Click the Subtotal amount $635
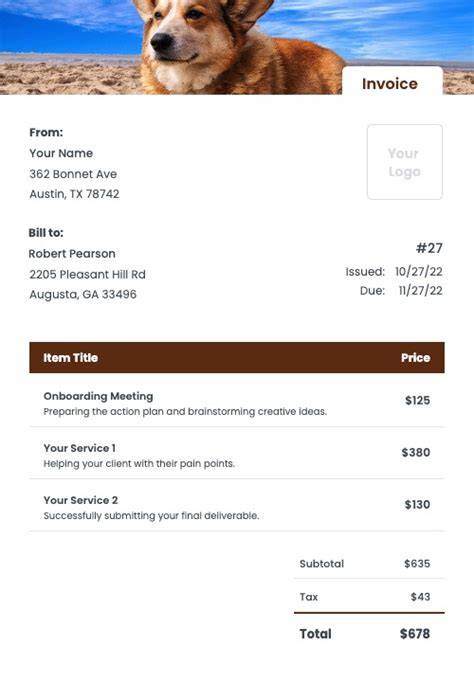The image size is (474, 682). tap(417, 564)
